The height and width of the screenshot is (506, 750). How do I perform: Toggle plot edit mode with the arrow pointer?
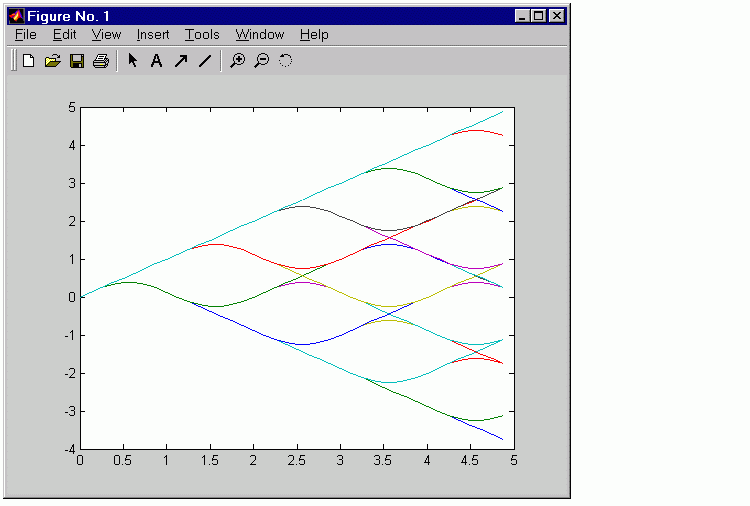point(132,61)
